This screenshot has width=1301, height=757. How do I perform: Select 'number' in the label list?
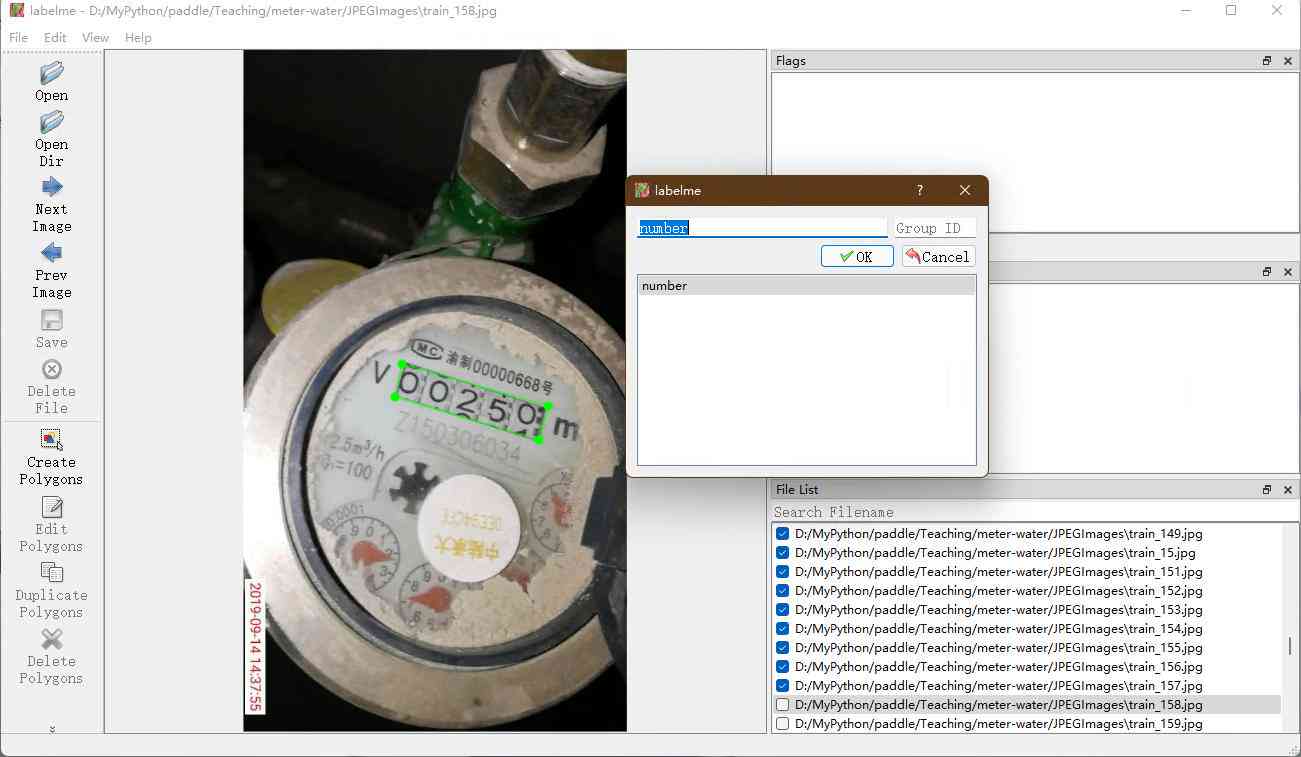[x=806, y=286]
